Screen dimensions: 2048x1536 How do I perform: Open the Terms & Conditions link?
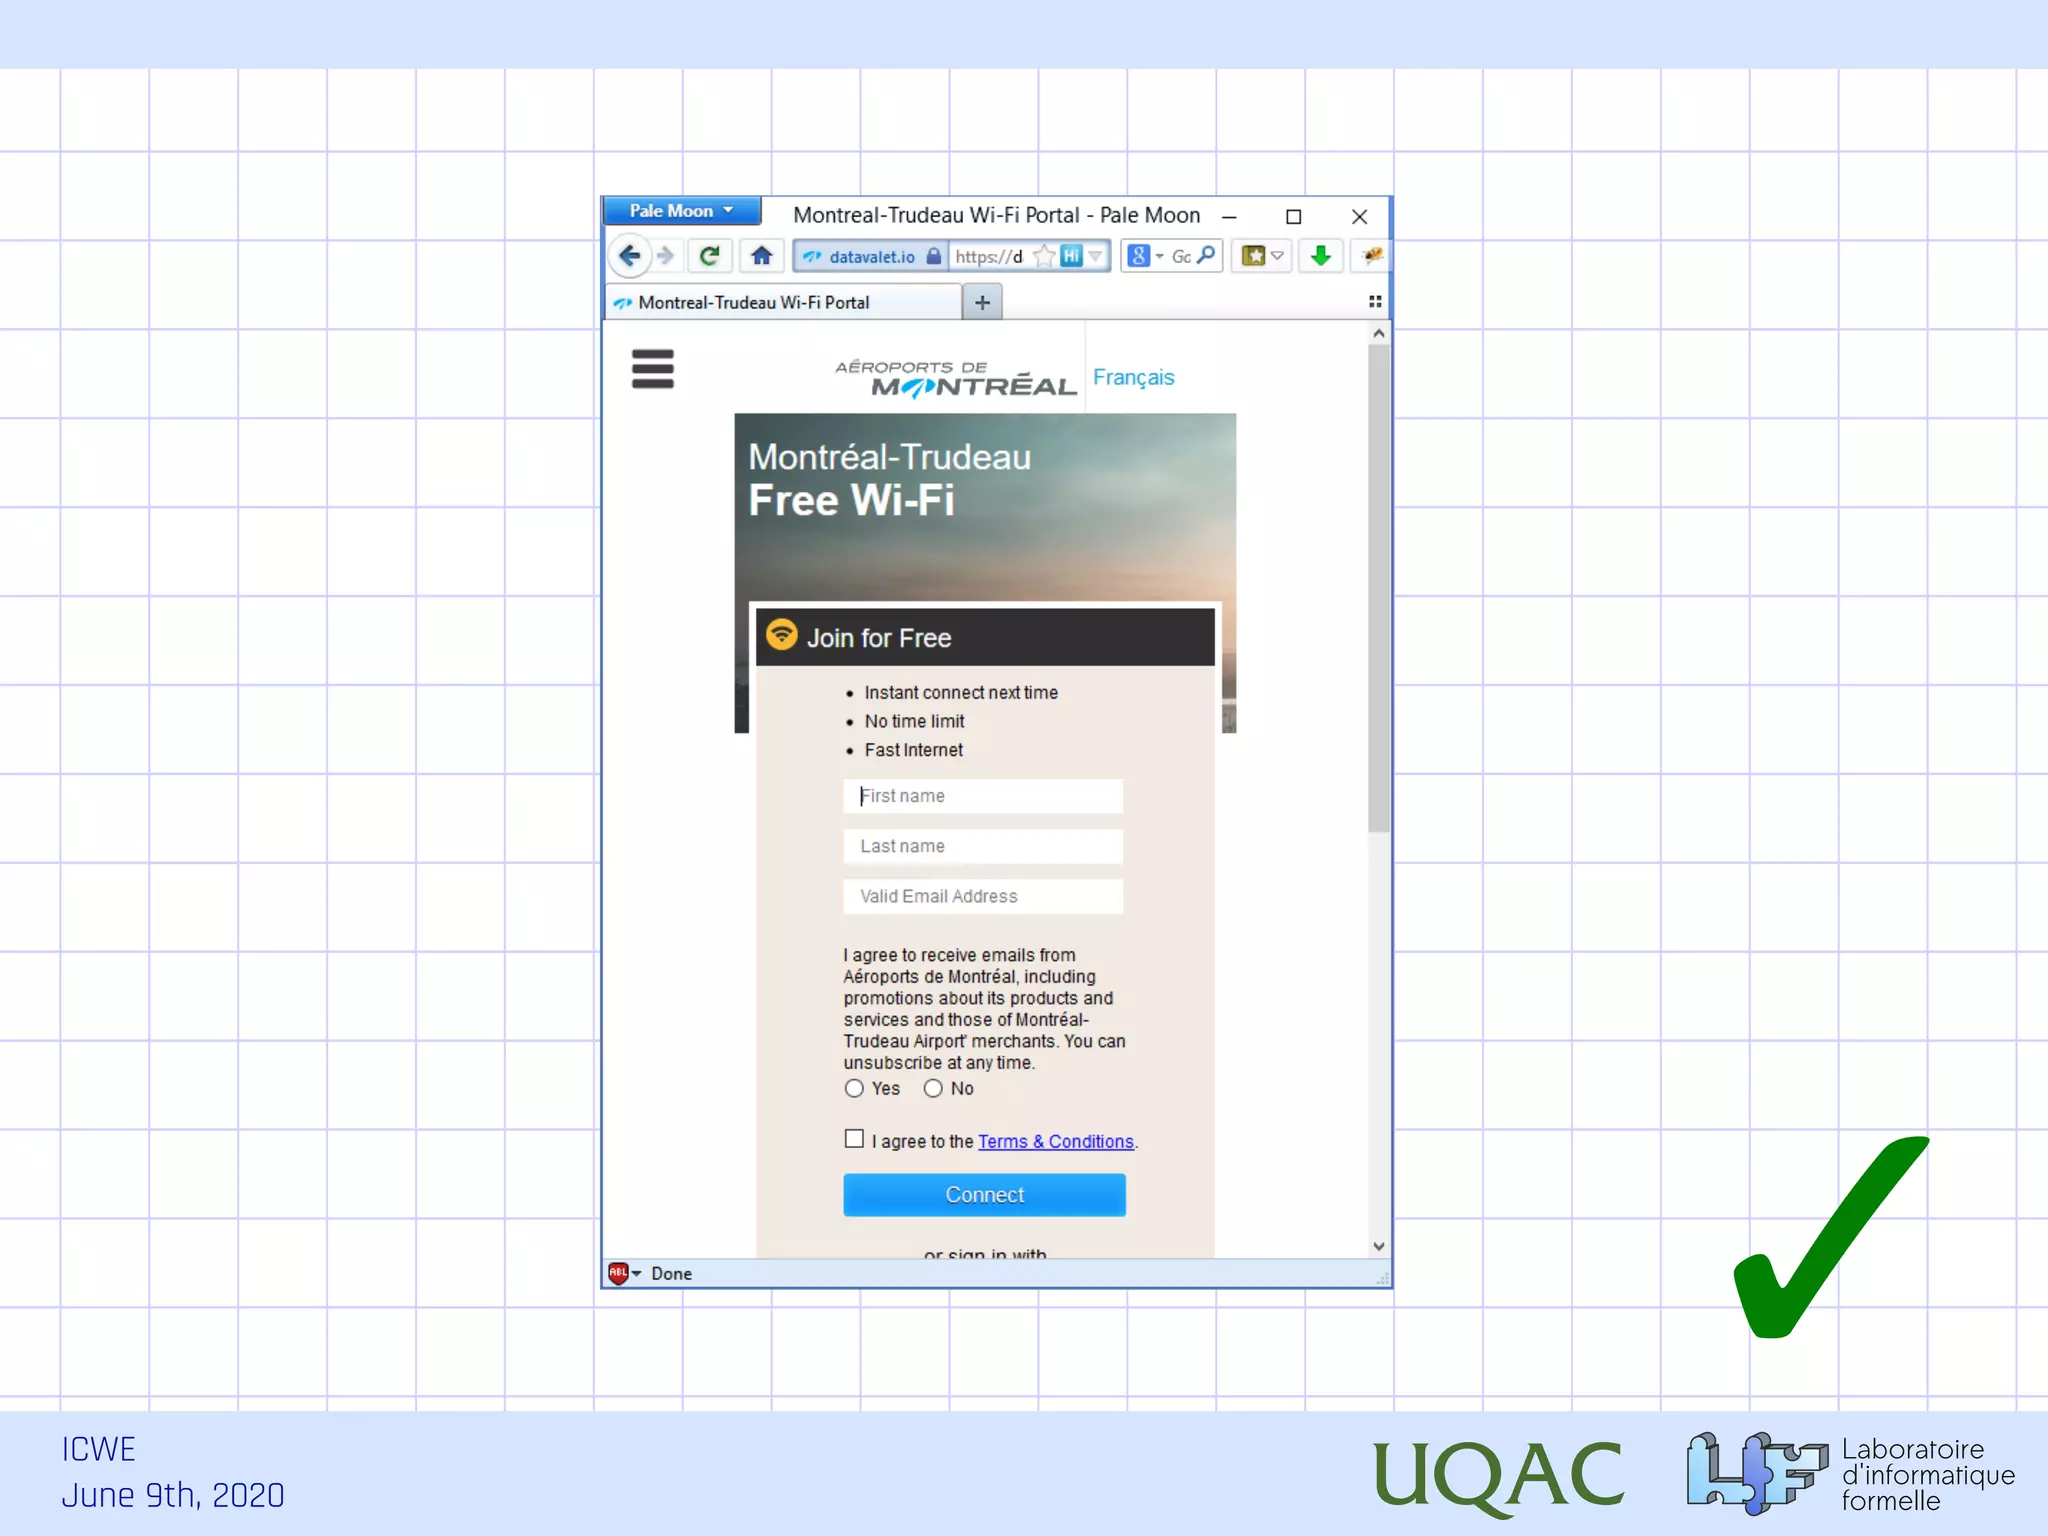coord(1055,1141)
